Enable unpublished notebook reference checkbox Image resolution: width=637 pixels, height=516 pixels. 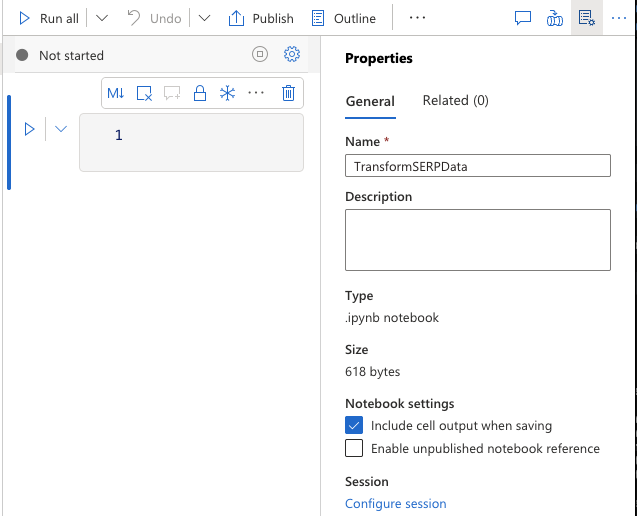click(x=354, y=448)
